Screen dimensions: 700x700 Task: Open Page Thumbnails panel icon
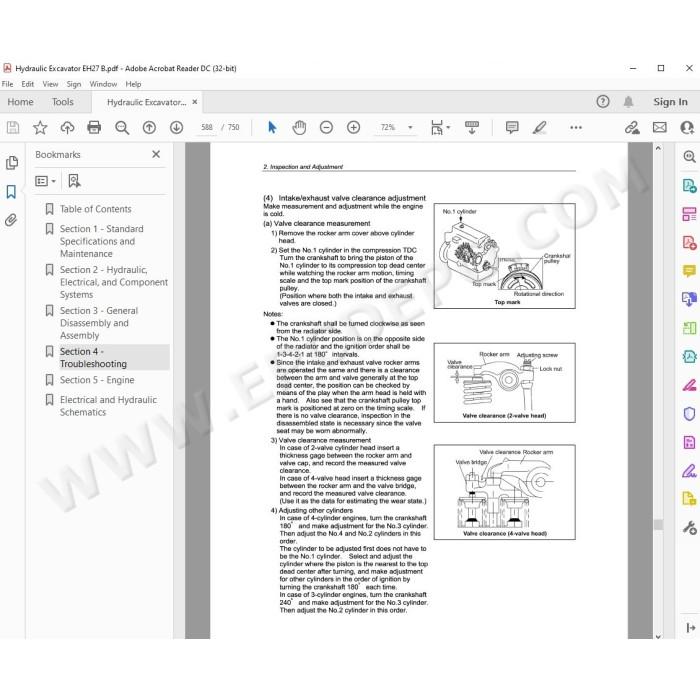coord(12,162)
